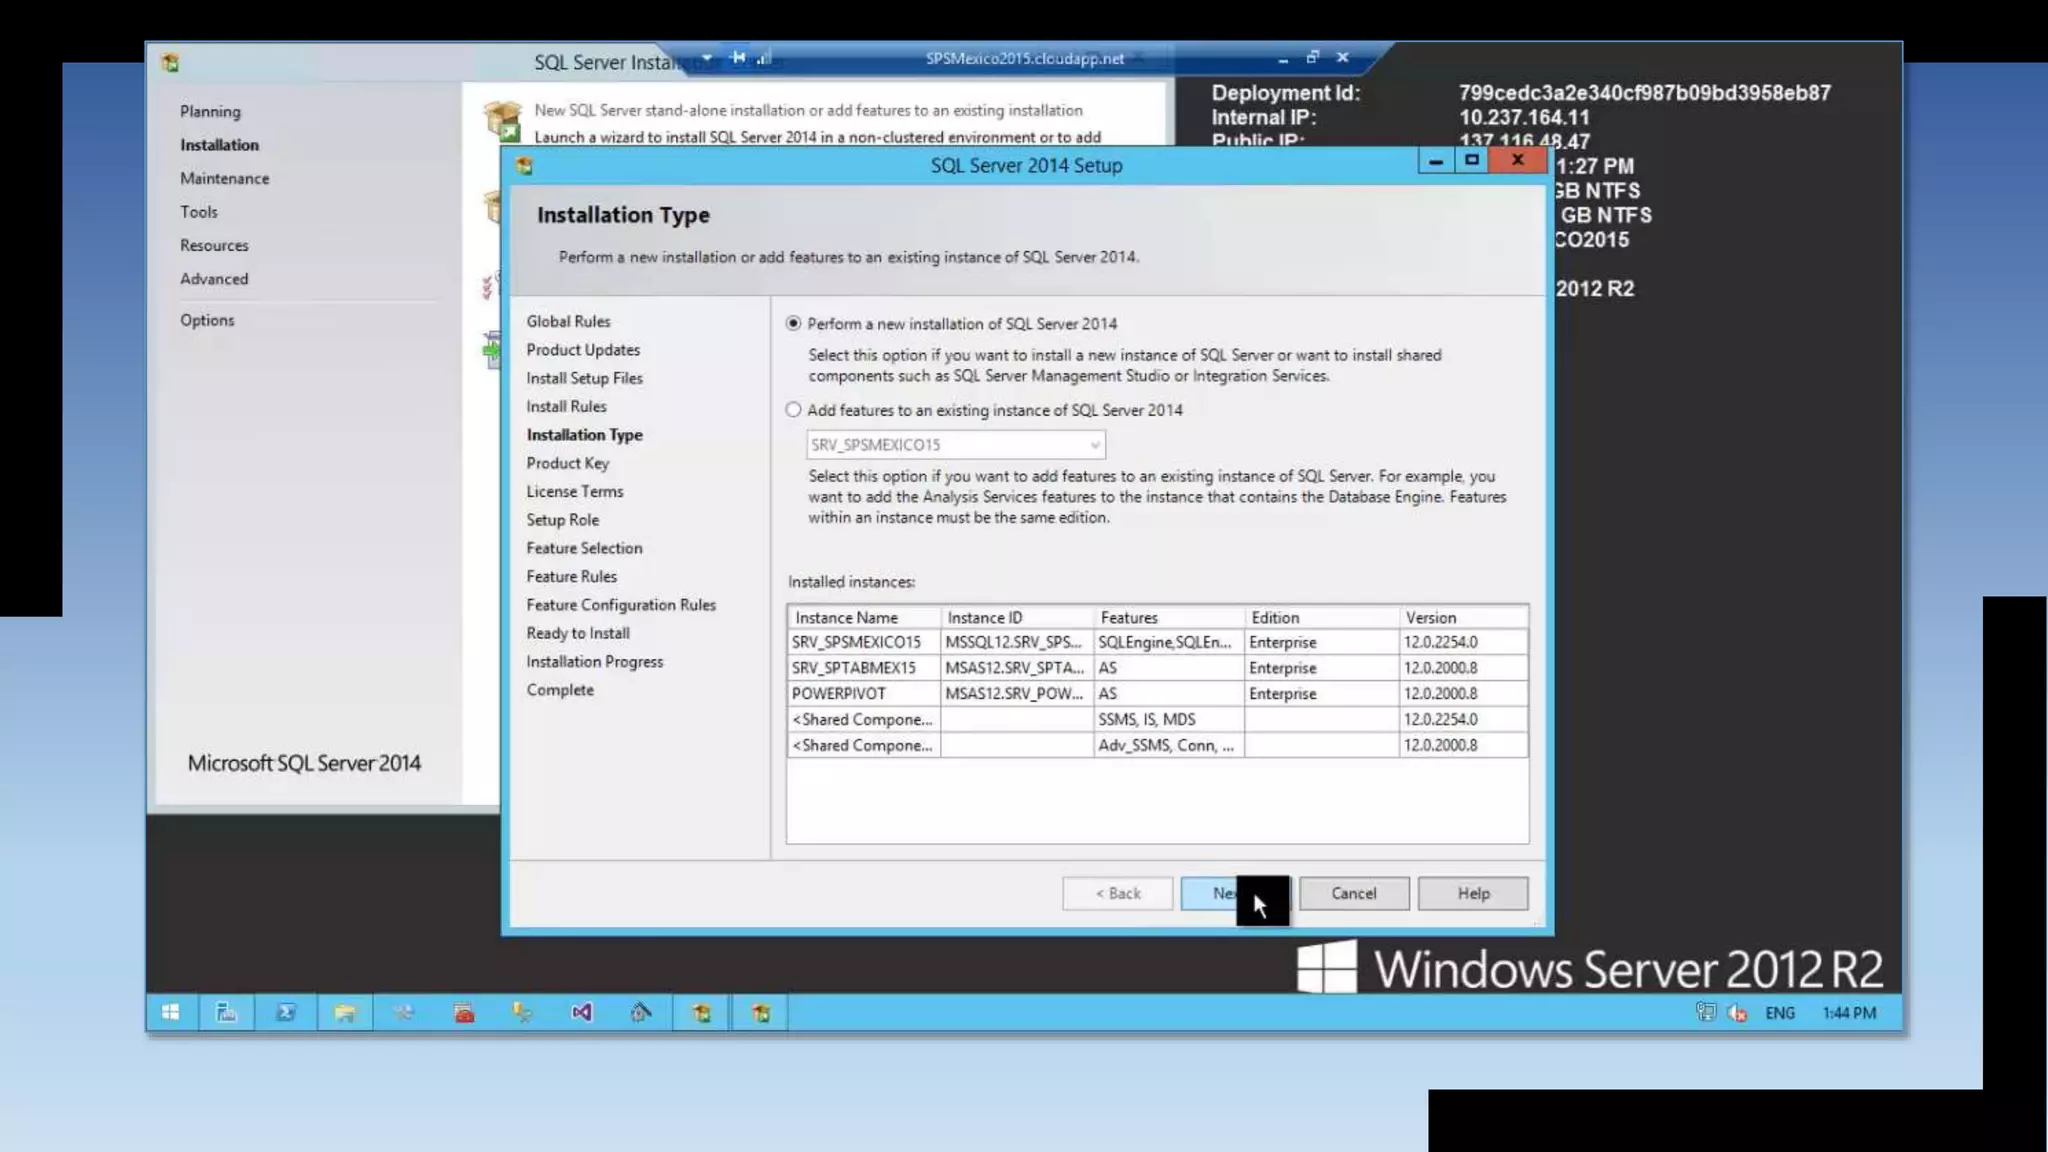
Task: Click the Help button
Action: (x=1472, y=893)
